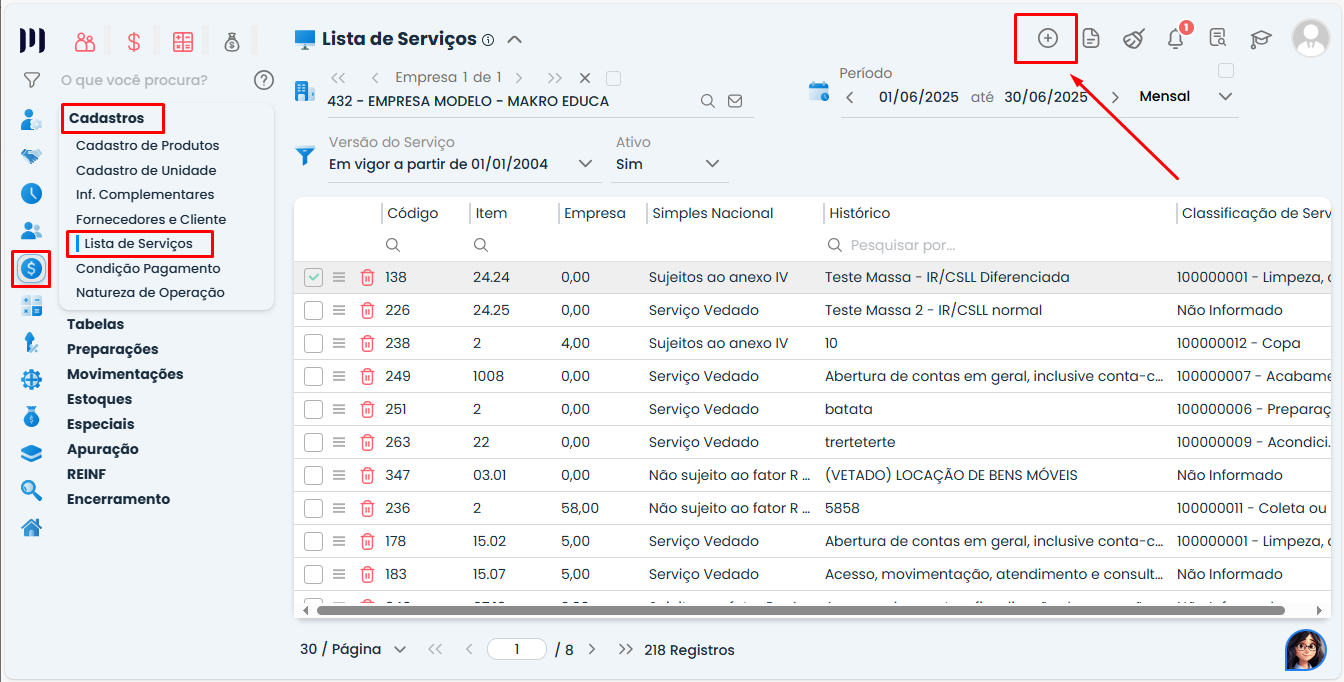Delete service row with code 226
The image size is (1344, 682).
coord(367,310)
